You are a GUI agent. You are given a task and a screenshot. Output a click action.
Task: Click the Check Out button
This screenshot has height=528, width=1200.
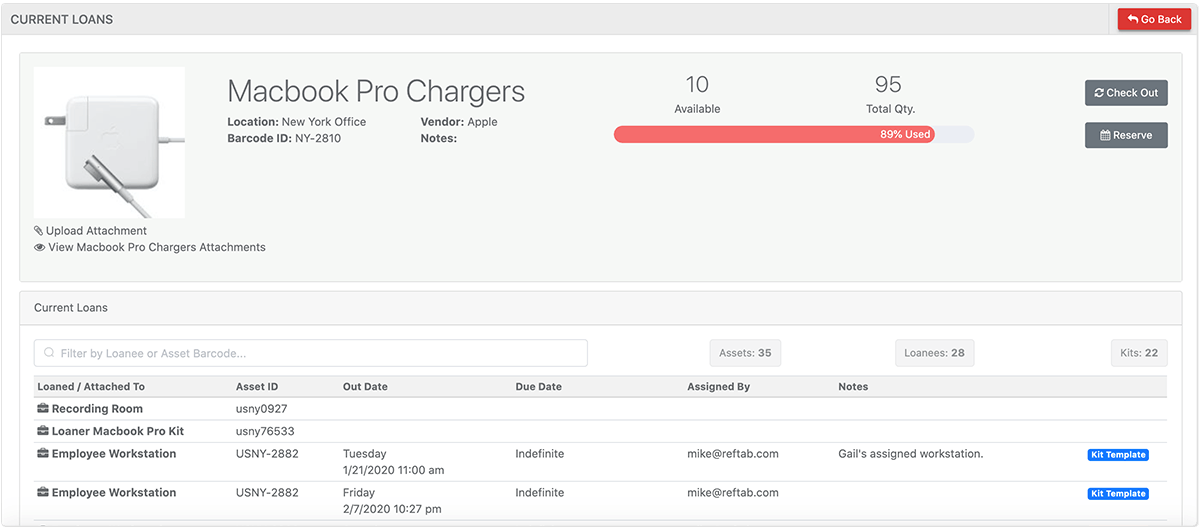[1126, 93]
